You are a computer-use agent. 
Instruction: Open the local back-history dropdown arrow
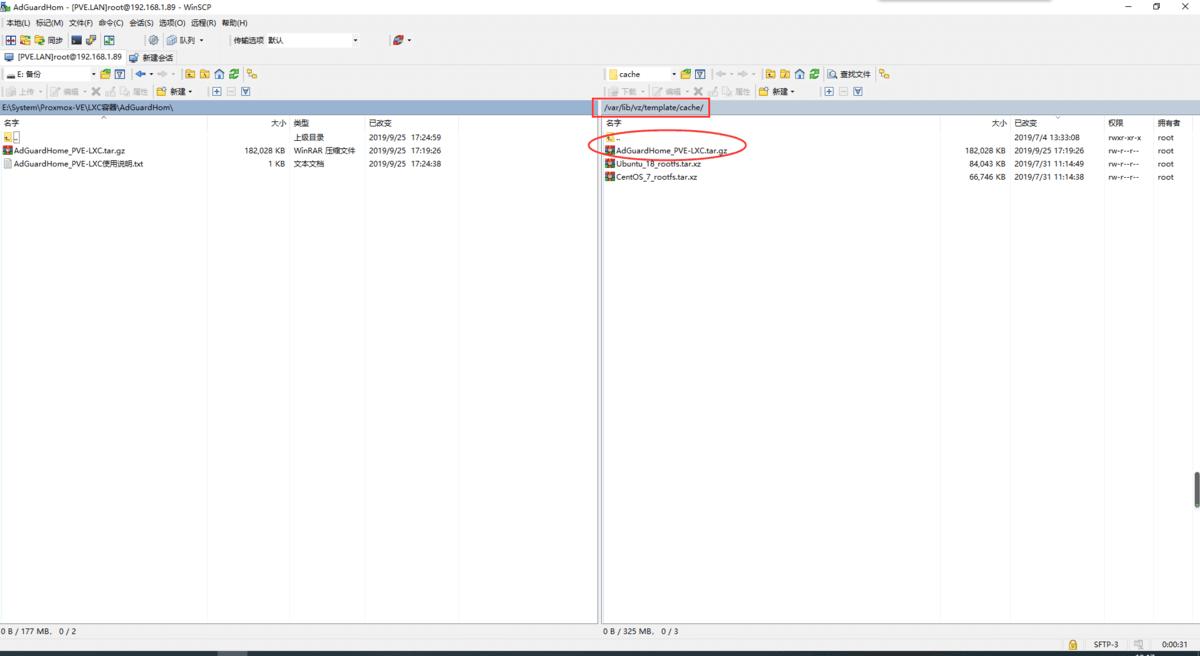[152, 74]
